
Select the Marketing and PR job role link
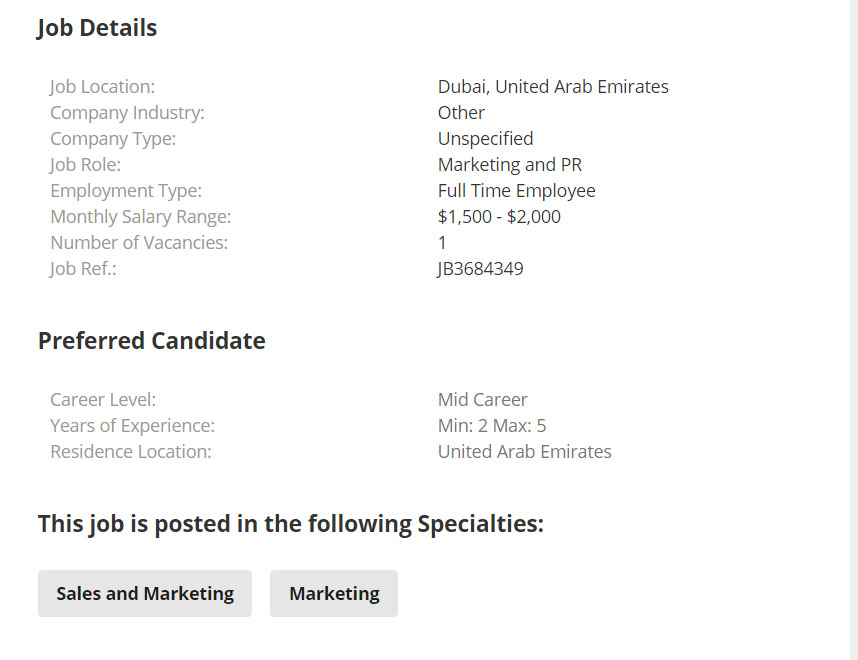click(510, 164)
